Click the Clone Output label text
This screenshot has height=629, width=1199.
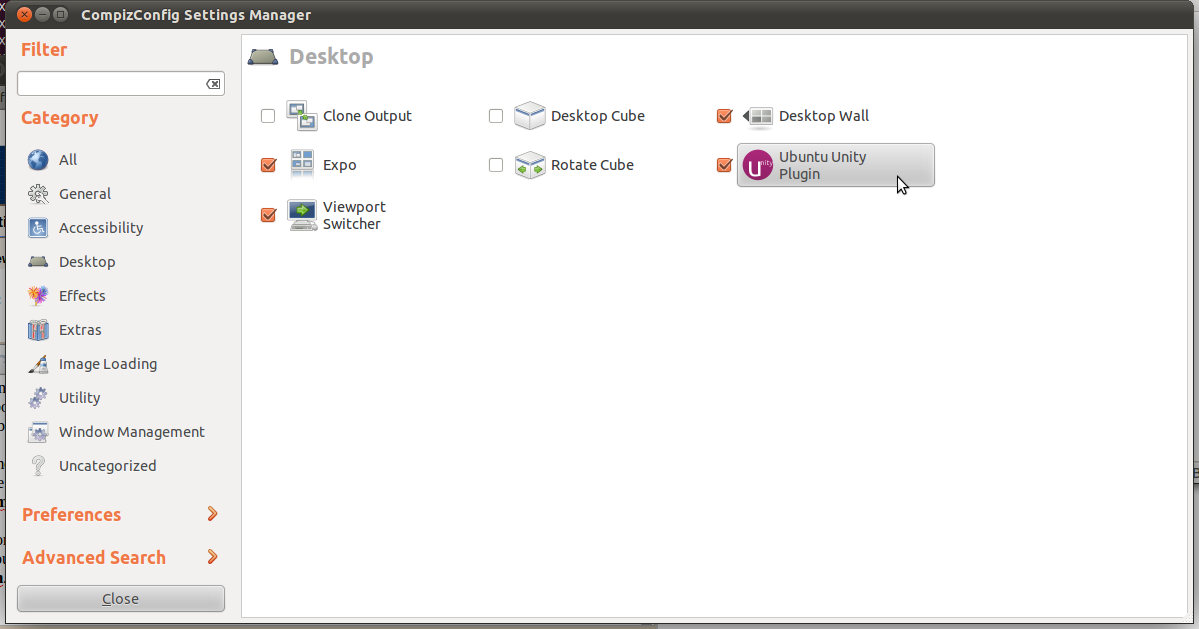367,116
